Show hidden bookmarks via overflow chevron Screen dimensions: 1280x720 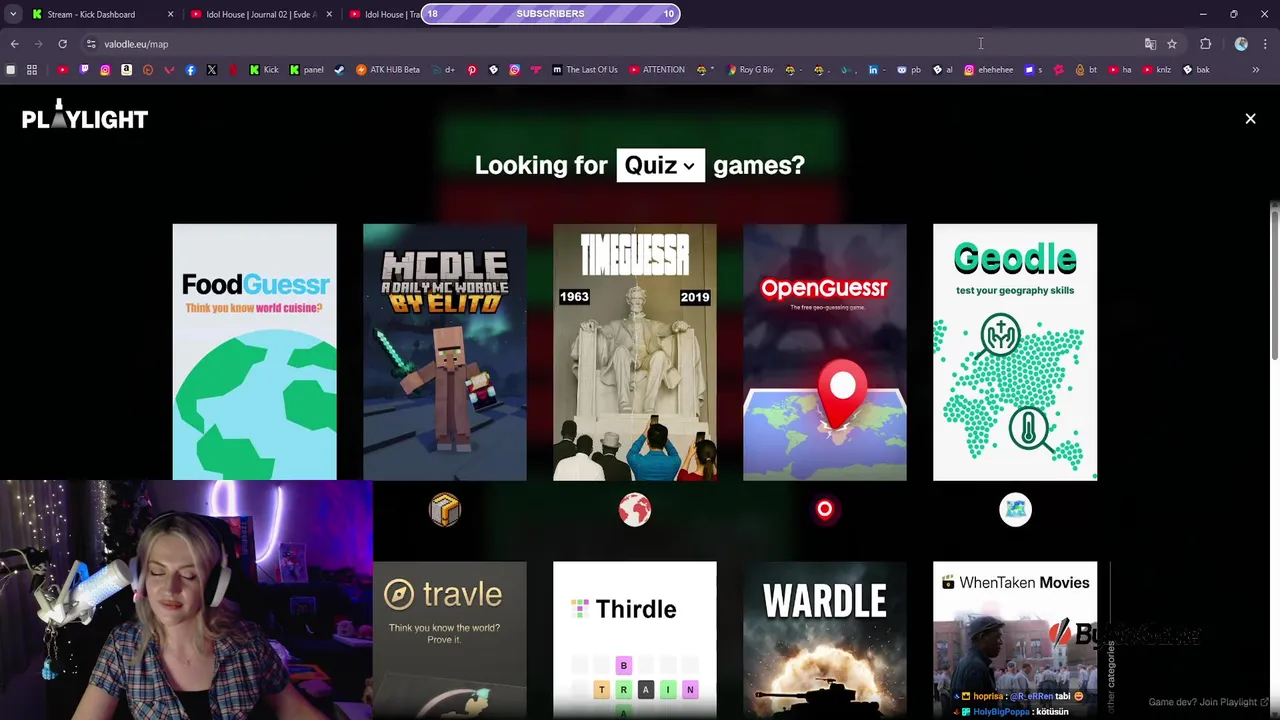pyautogui.click(x=1255, y=70)
